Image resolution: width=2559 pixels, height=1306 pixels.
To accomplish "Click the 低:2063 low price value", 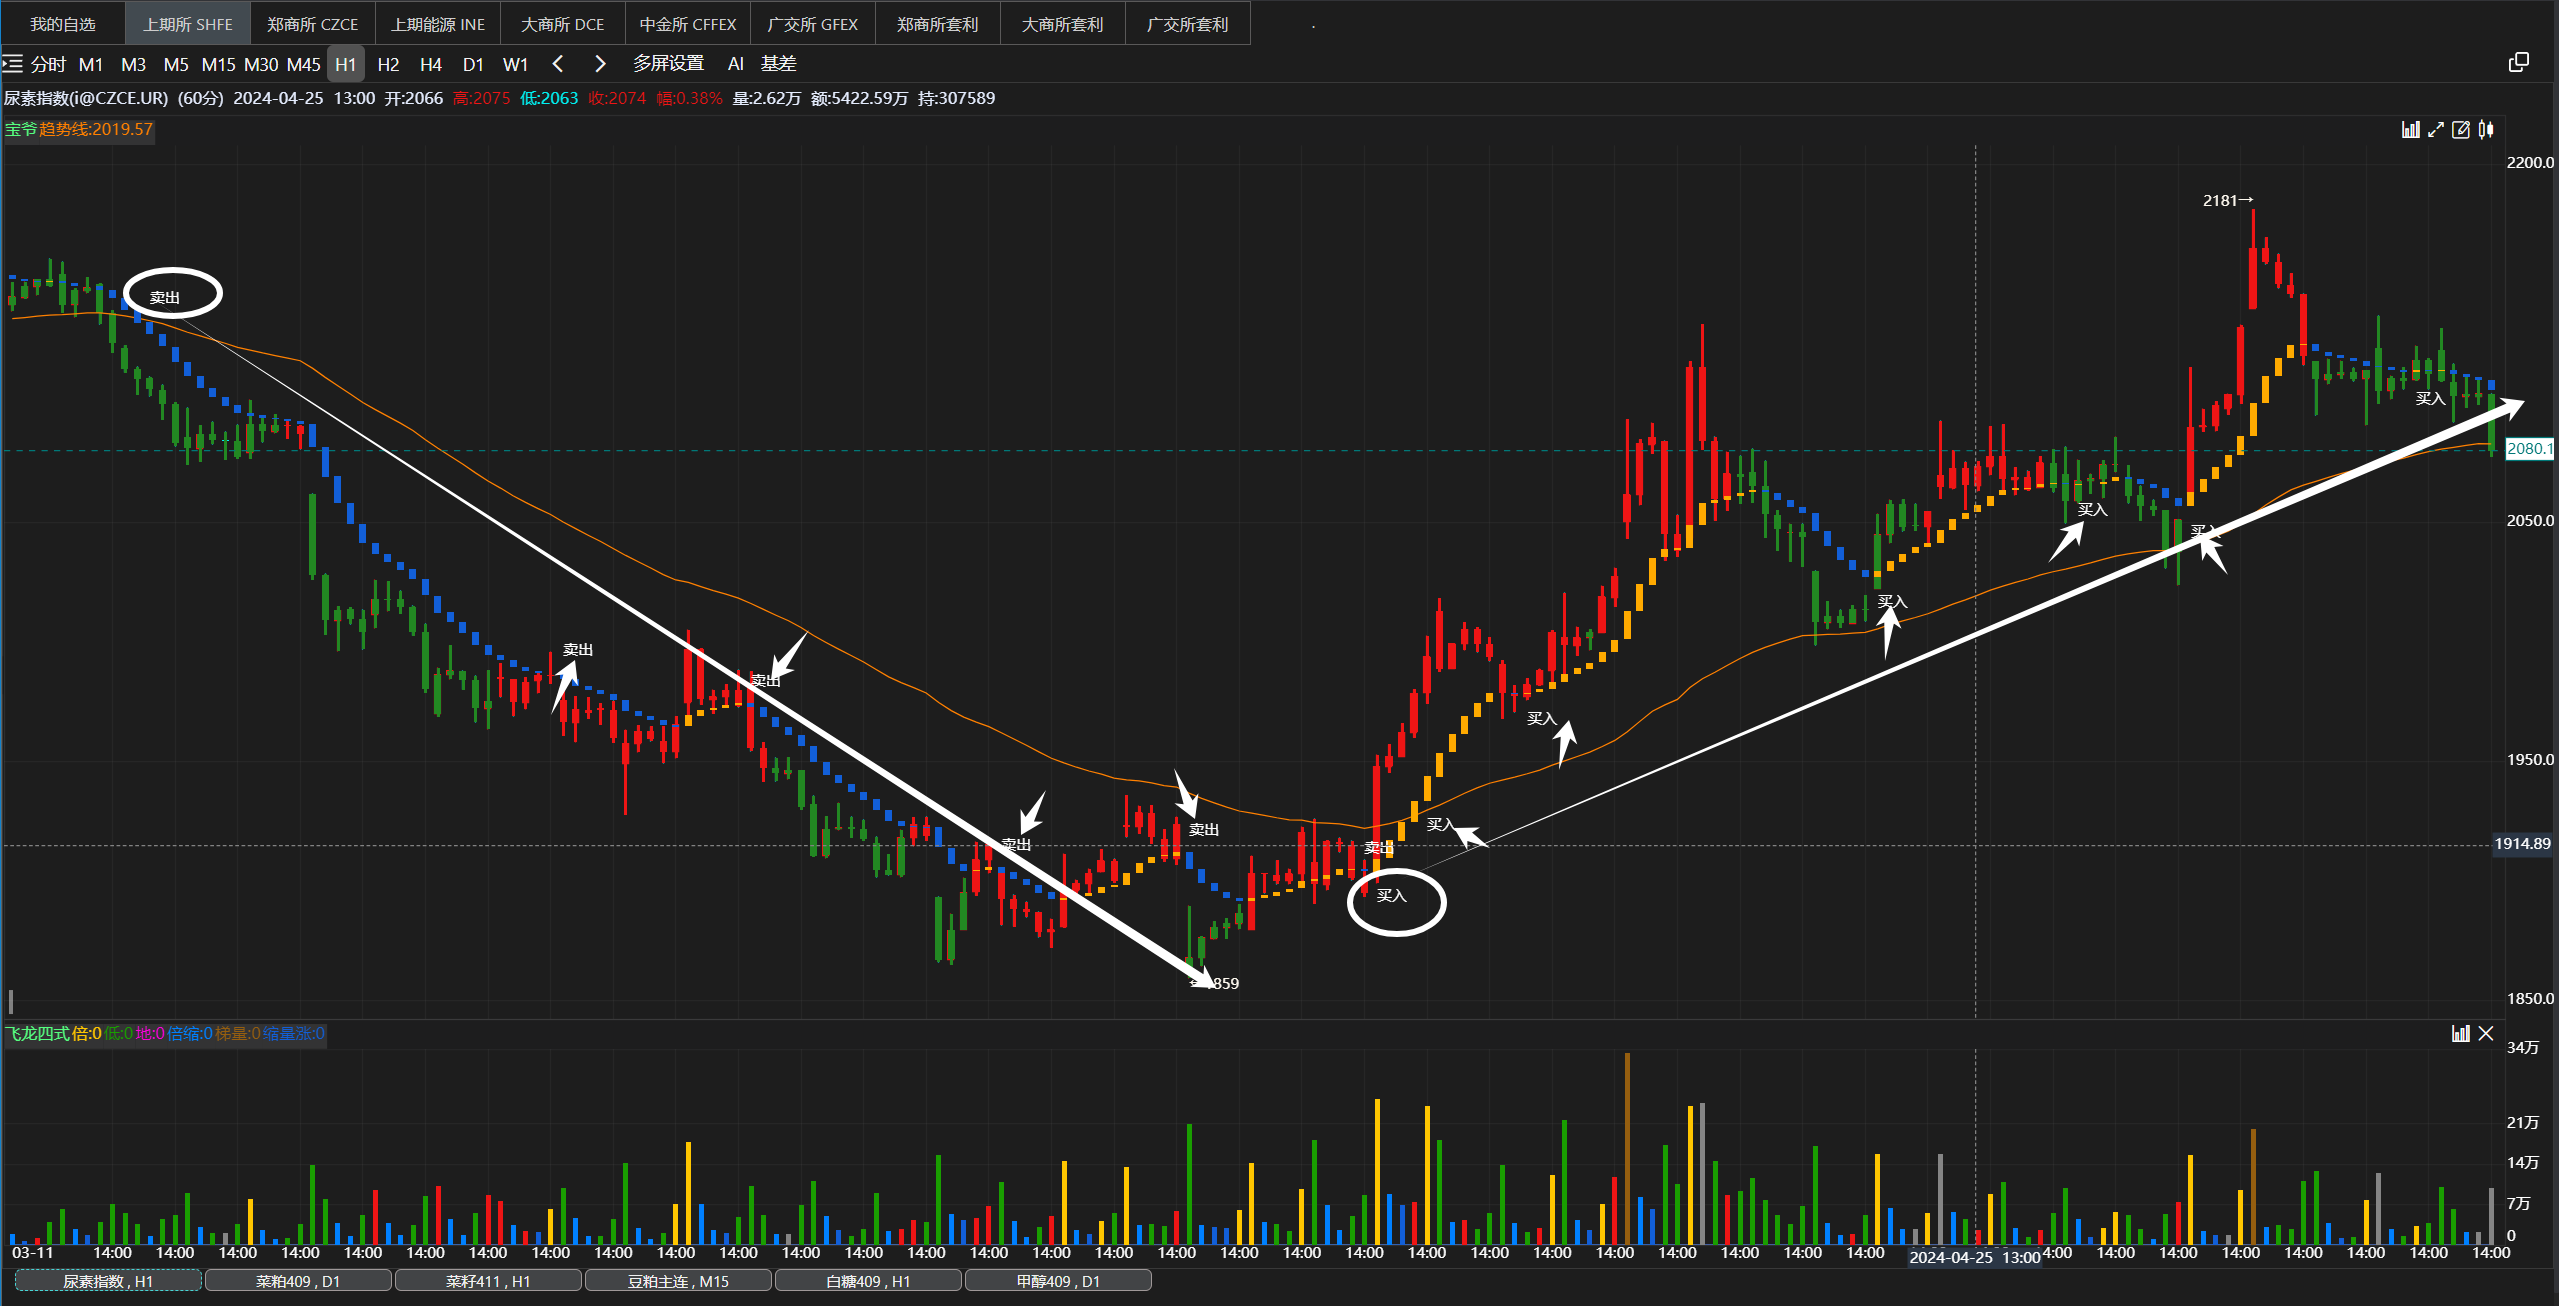I will tap(549, 98).
